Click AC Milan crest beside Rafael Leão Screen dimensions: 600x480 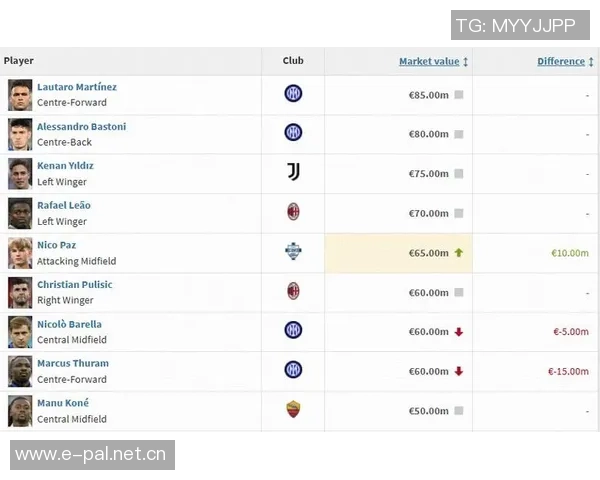coord(293,212)
